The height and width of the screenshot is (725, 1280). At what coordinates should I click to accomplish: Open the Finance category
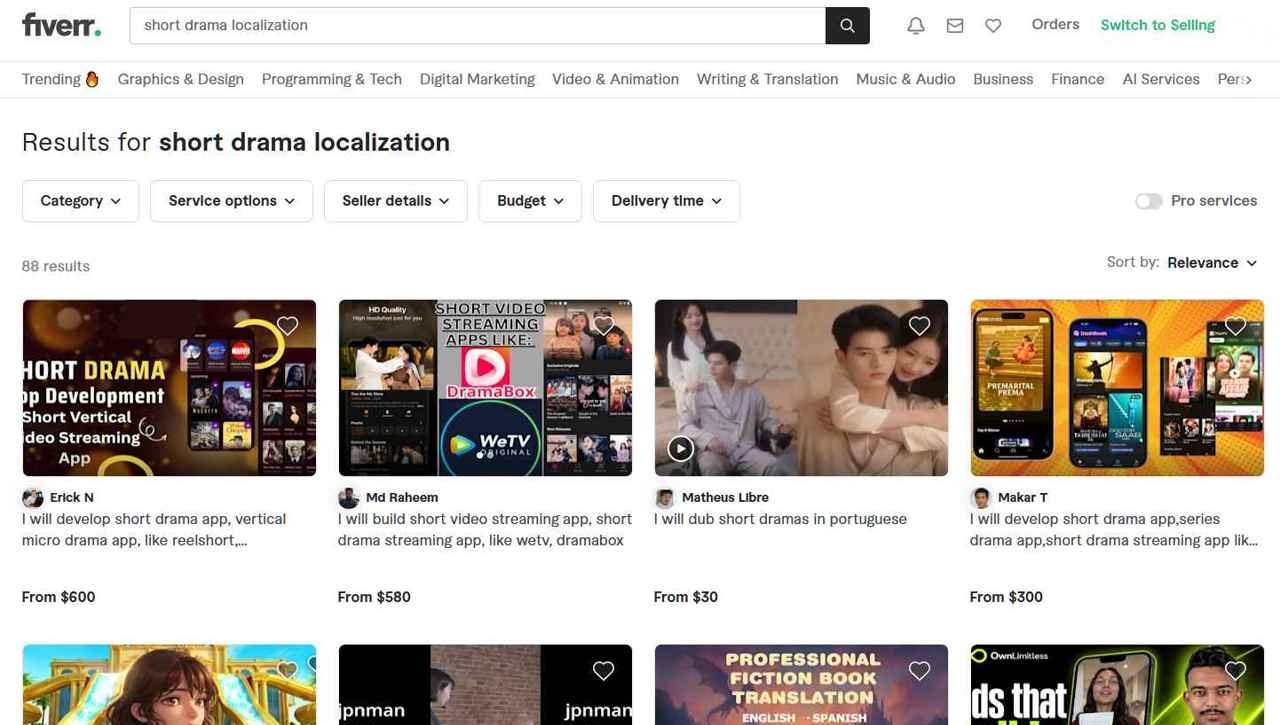coord(1078,79)
